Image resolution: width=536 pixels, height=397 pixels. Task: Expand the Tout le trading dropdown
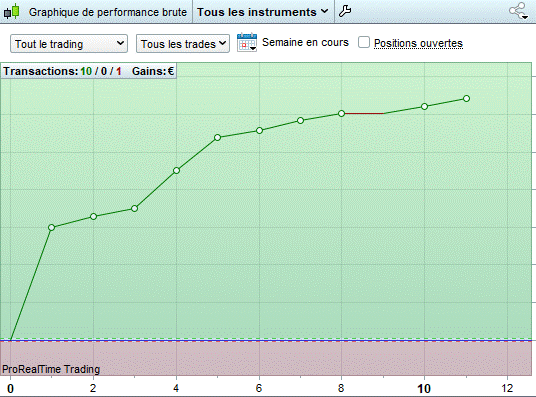click(69, 44)
